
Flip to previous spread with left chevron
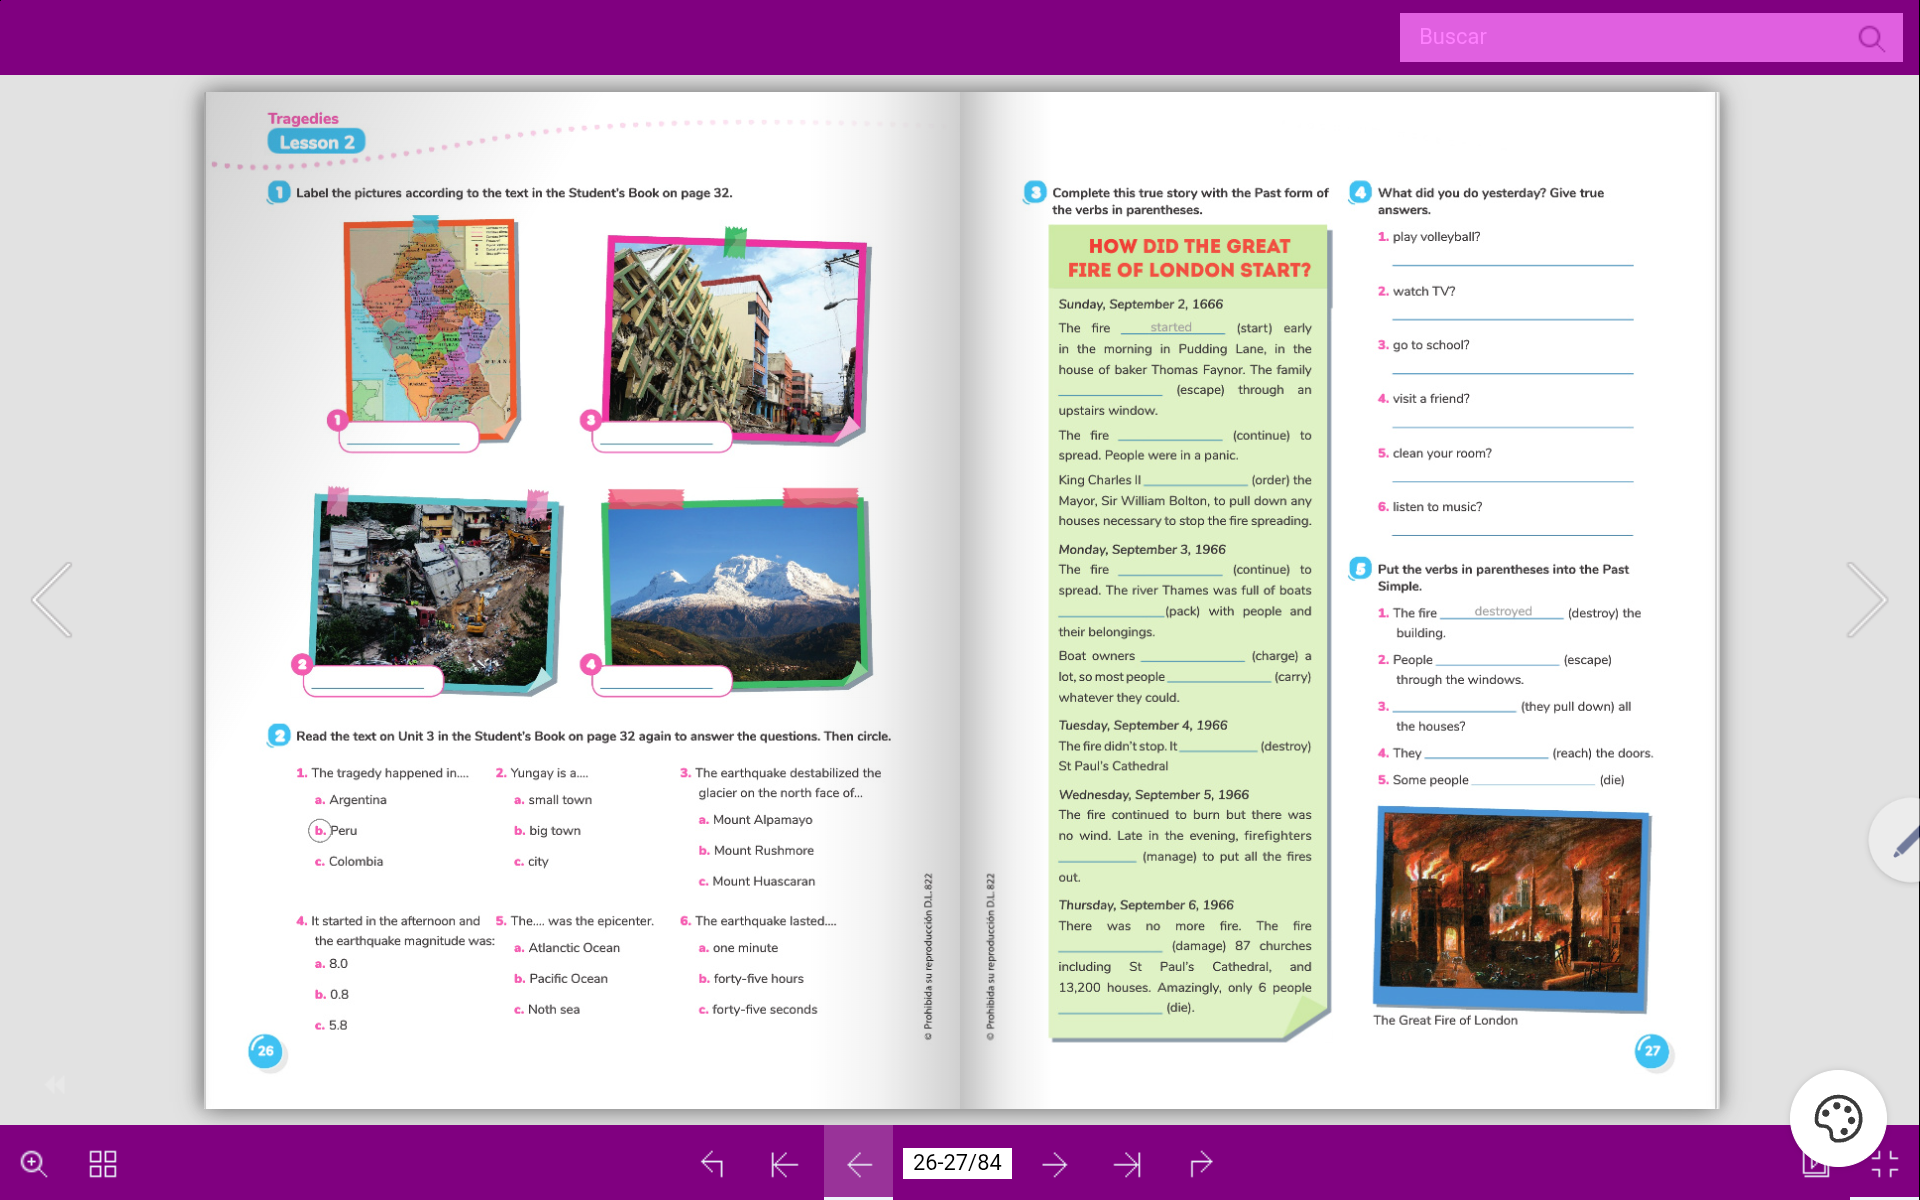(52, 600)
